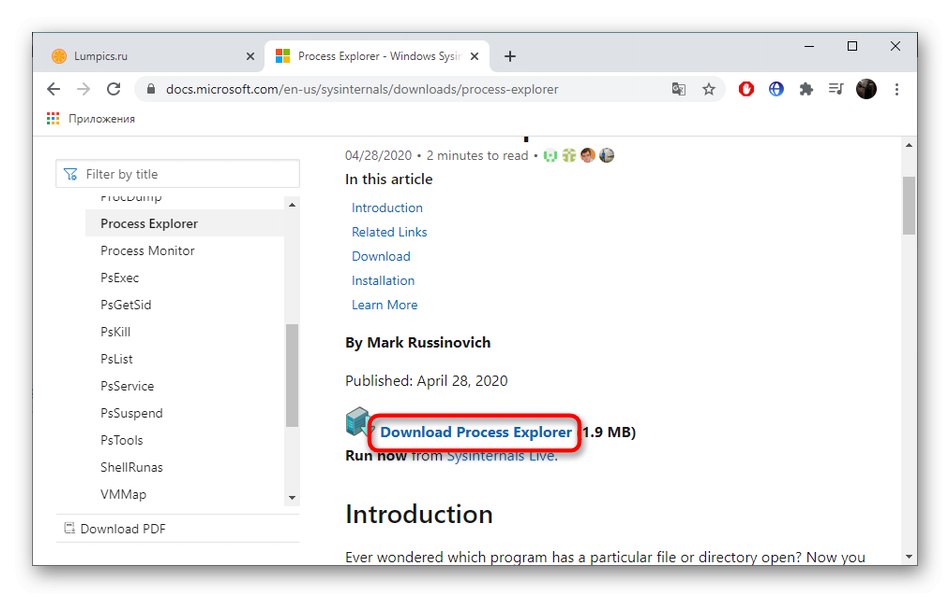
Task: Open VMMap in the sidebar list
Action: pos(123,494)
